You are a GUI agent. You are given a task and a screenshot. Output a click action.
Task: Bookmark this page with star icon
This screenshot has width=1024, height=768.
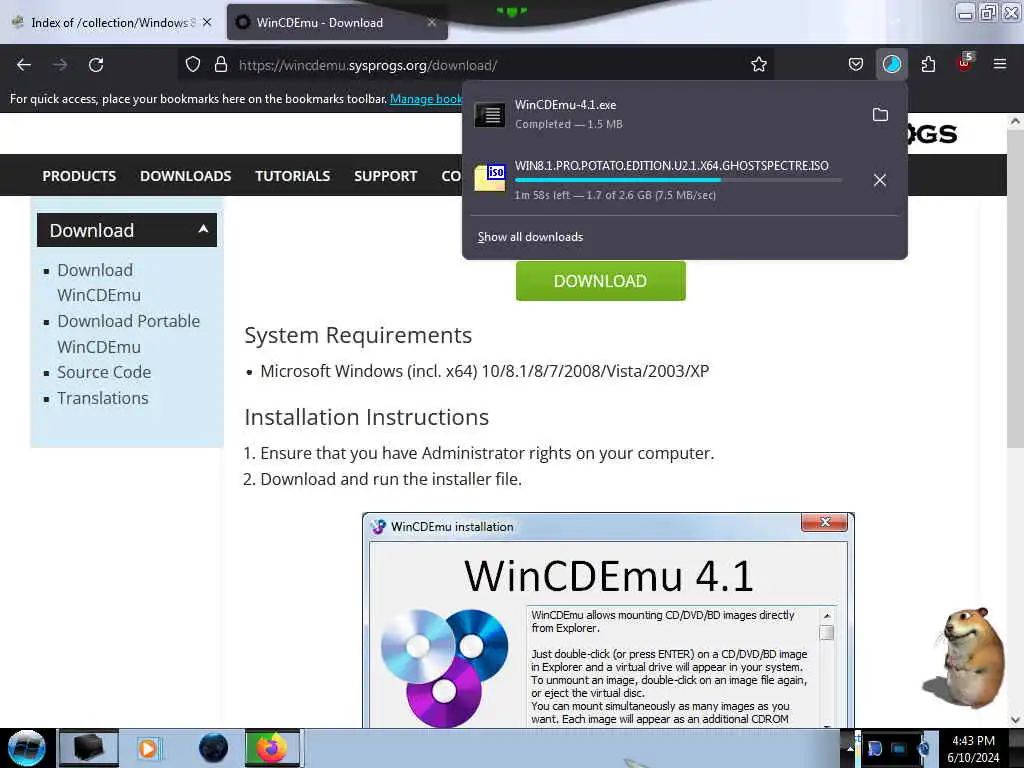coord(758,65)
